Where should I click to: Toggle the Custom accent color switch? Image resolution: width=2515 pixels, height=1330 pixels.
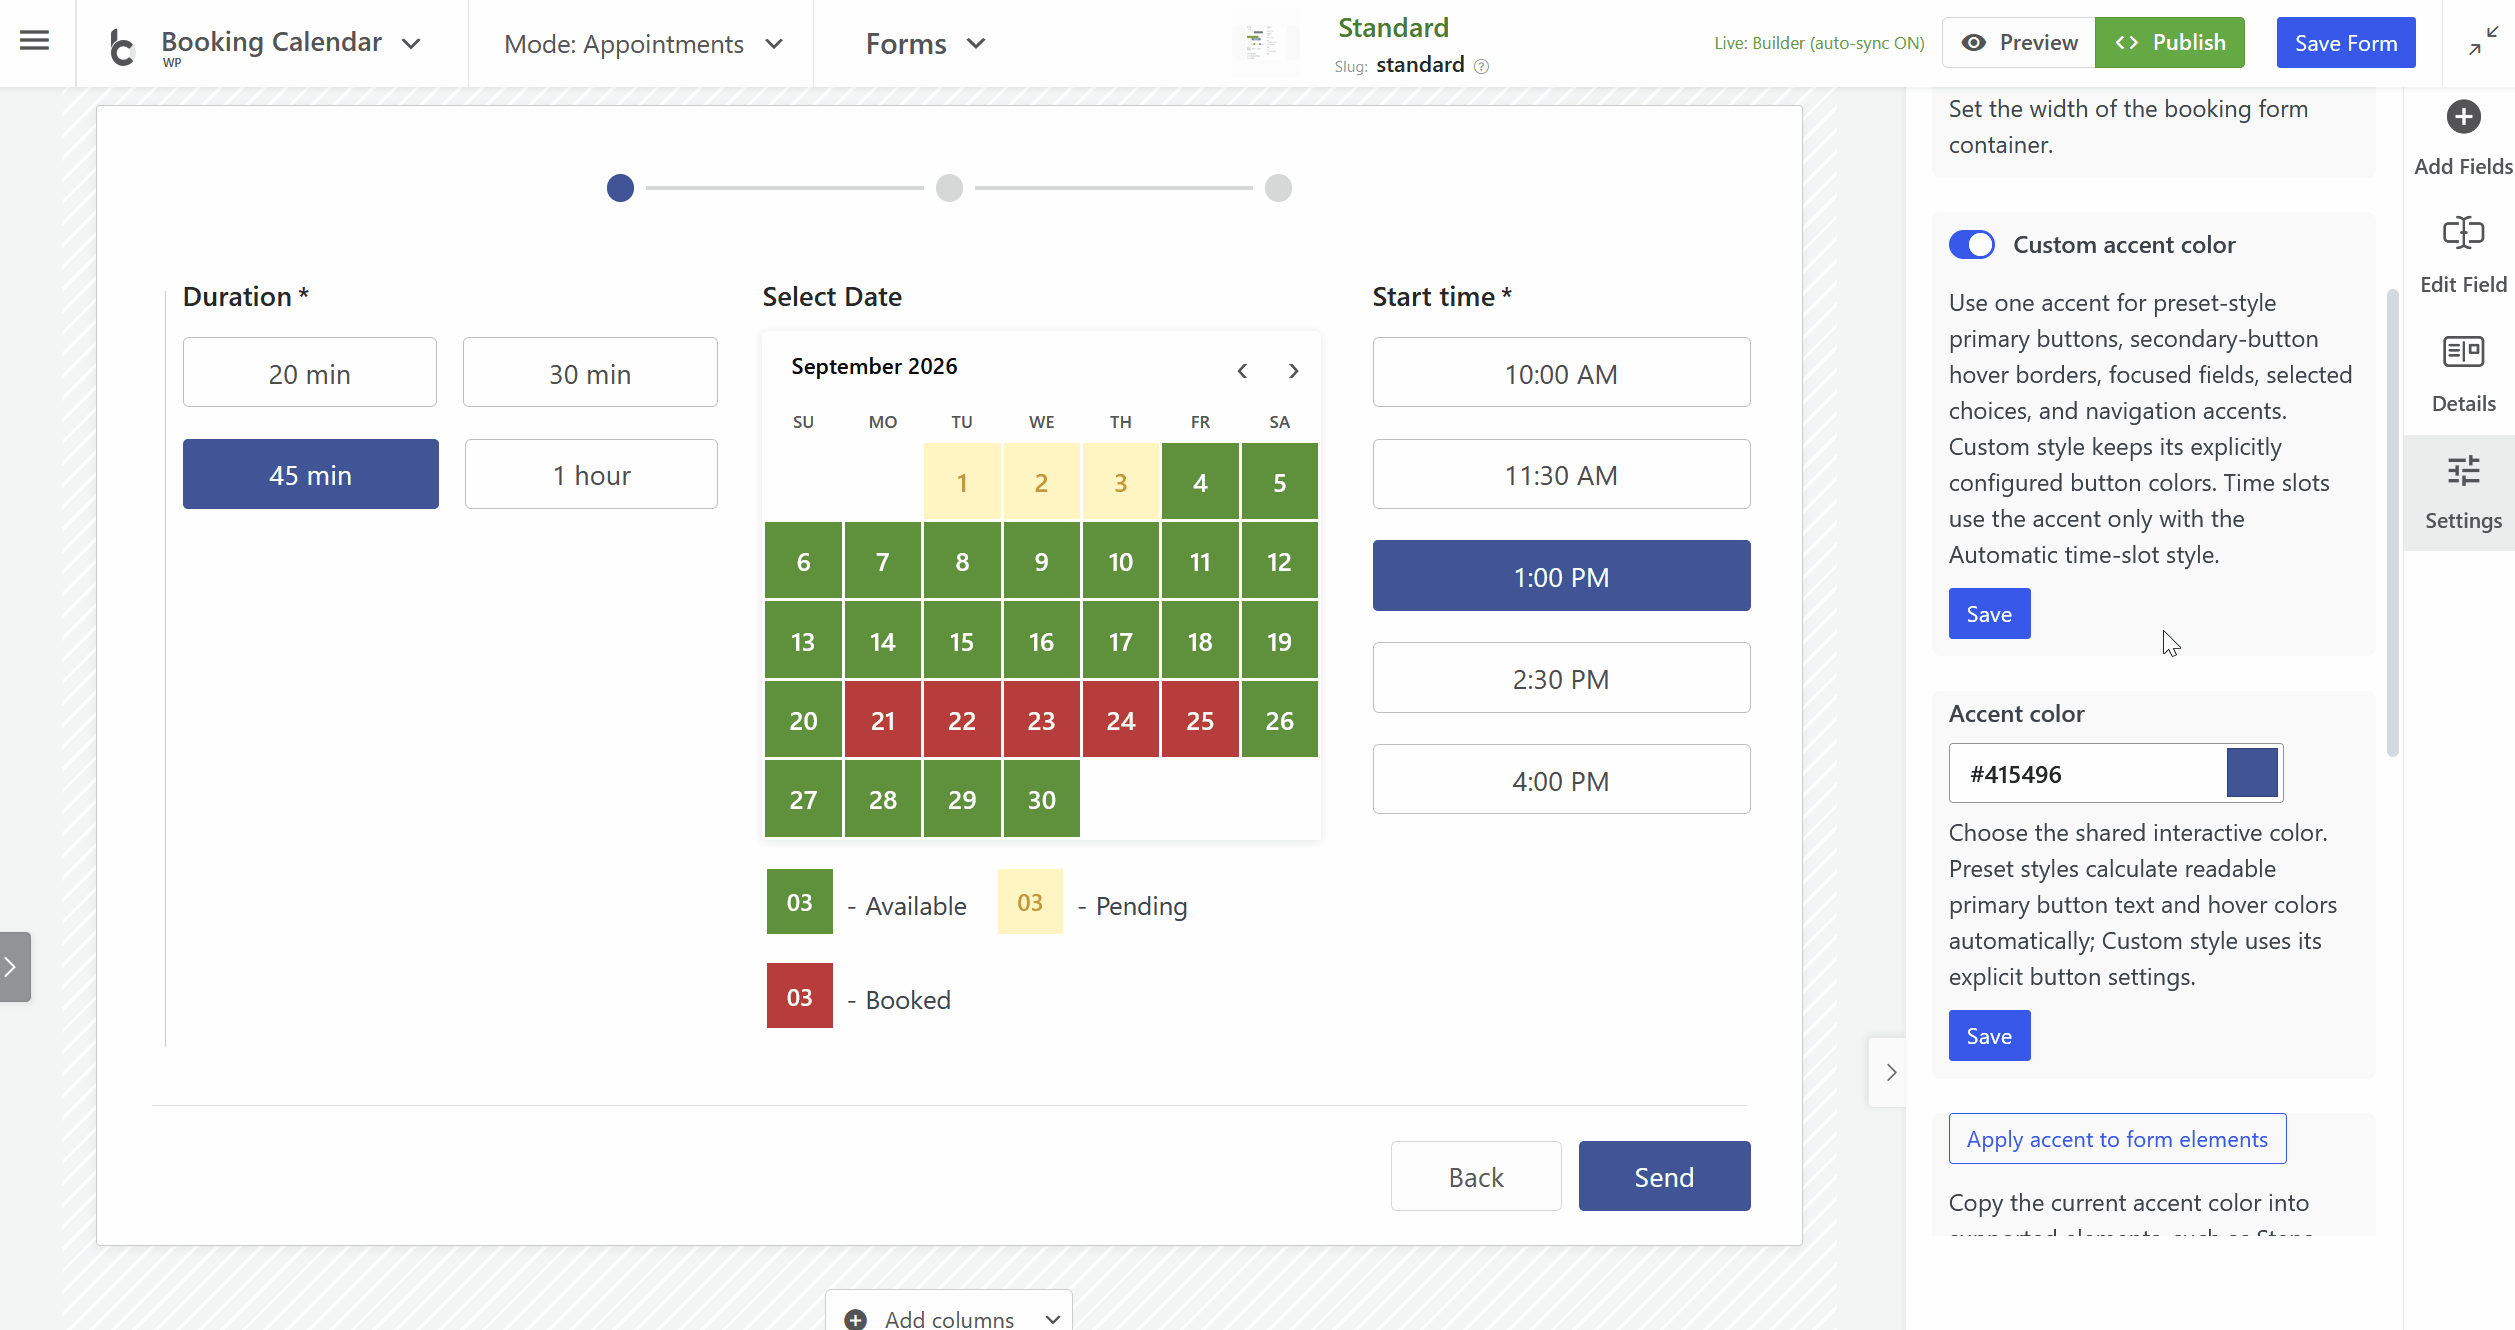[1971, 245]
